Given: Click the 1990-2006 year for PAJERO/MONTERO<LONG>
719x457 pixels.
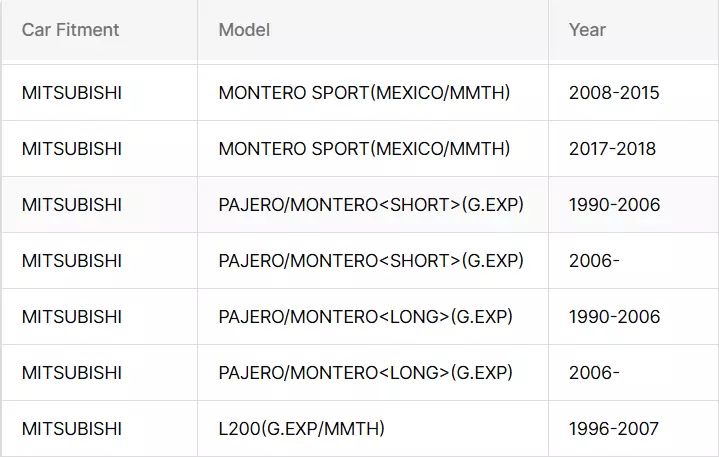Looking at the screenshot, I should pos(614,316).
